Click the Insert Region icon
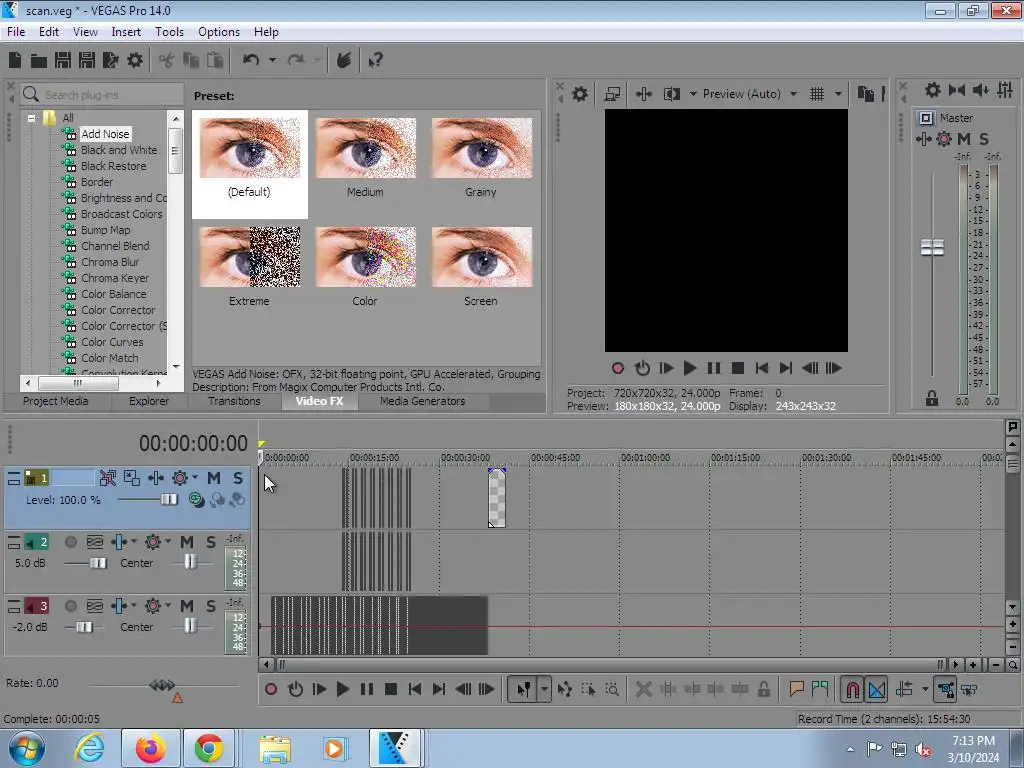The image size is (1024, 768). [x=820, y=689]
